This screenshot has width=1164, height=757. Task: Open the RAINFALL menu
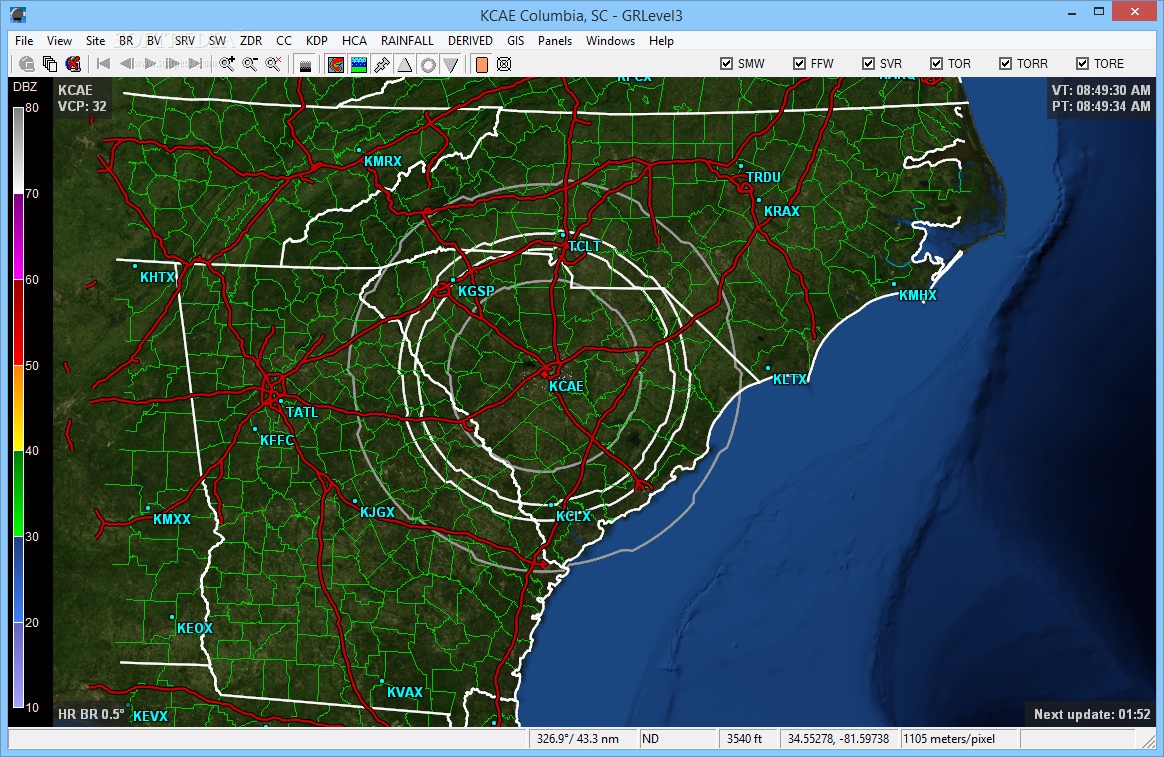point(407,41)
